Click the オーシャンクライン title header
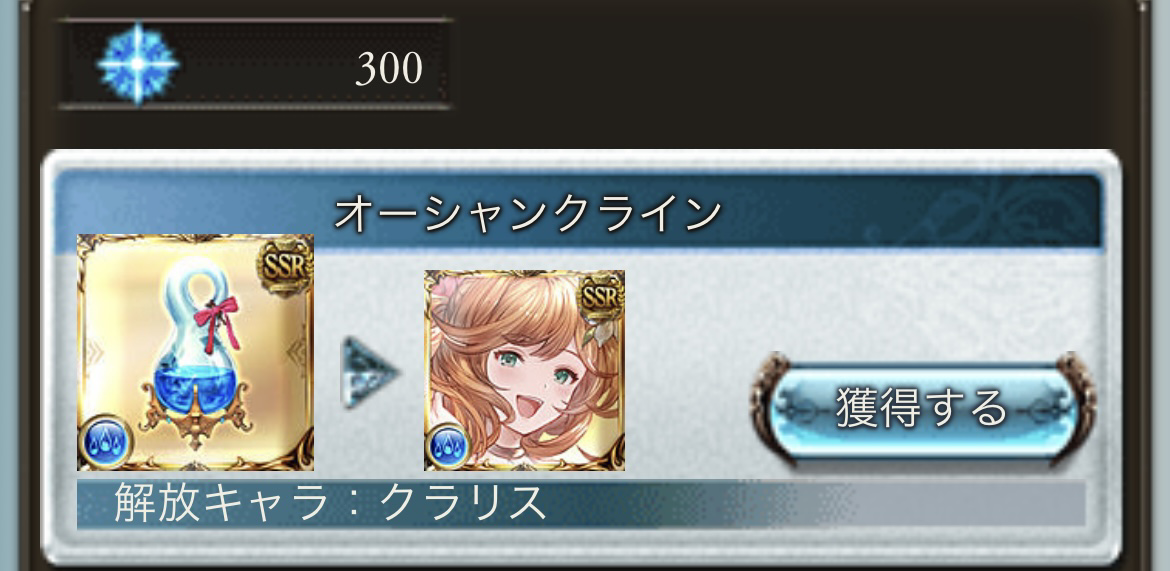 [527, 214]
